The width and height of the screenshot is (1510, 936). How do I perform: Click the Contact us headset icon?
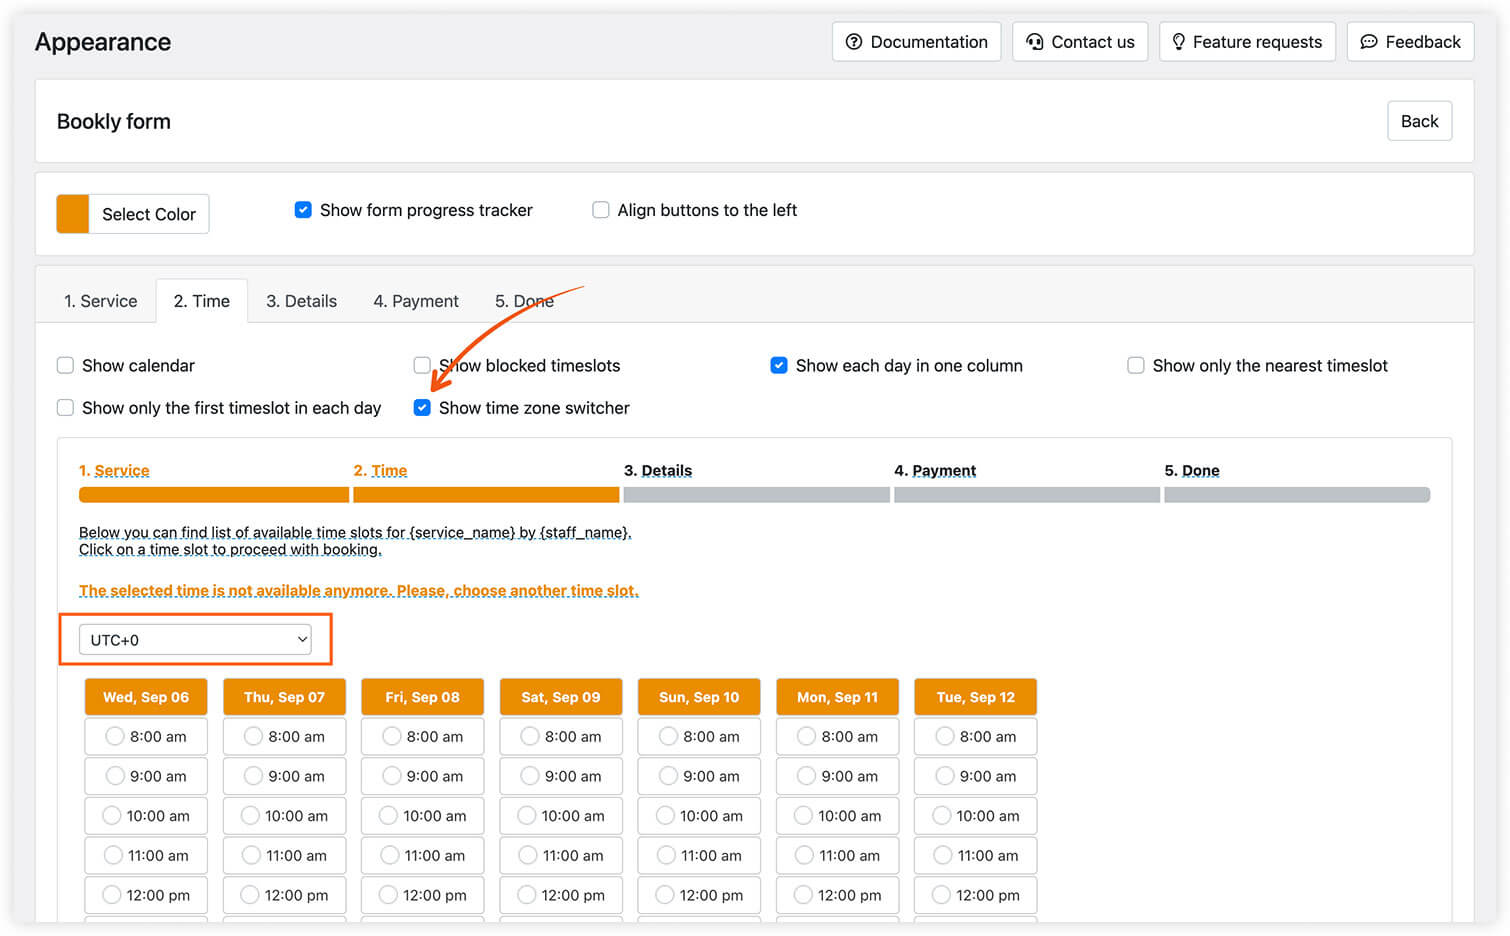click(x=1034, y=42)
